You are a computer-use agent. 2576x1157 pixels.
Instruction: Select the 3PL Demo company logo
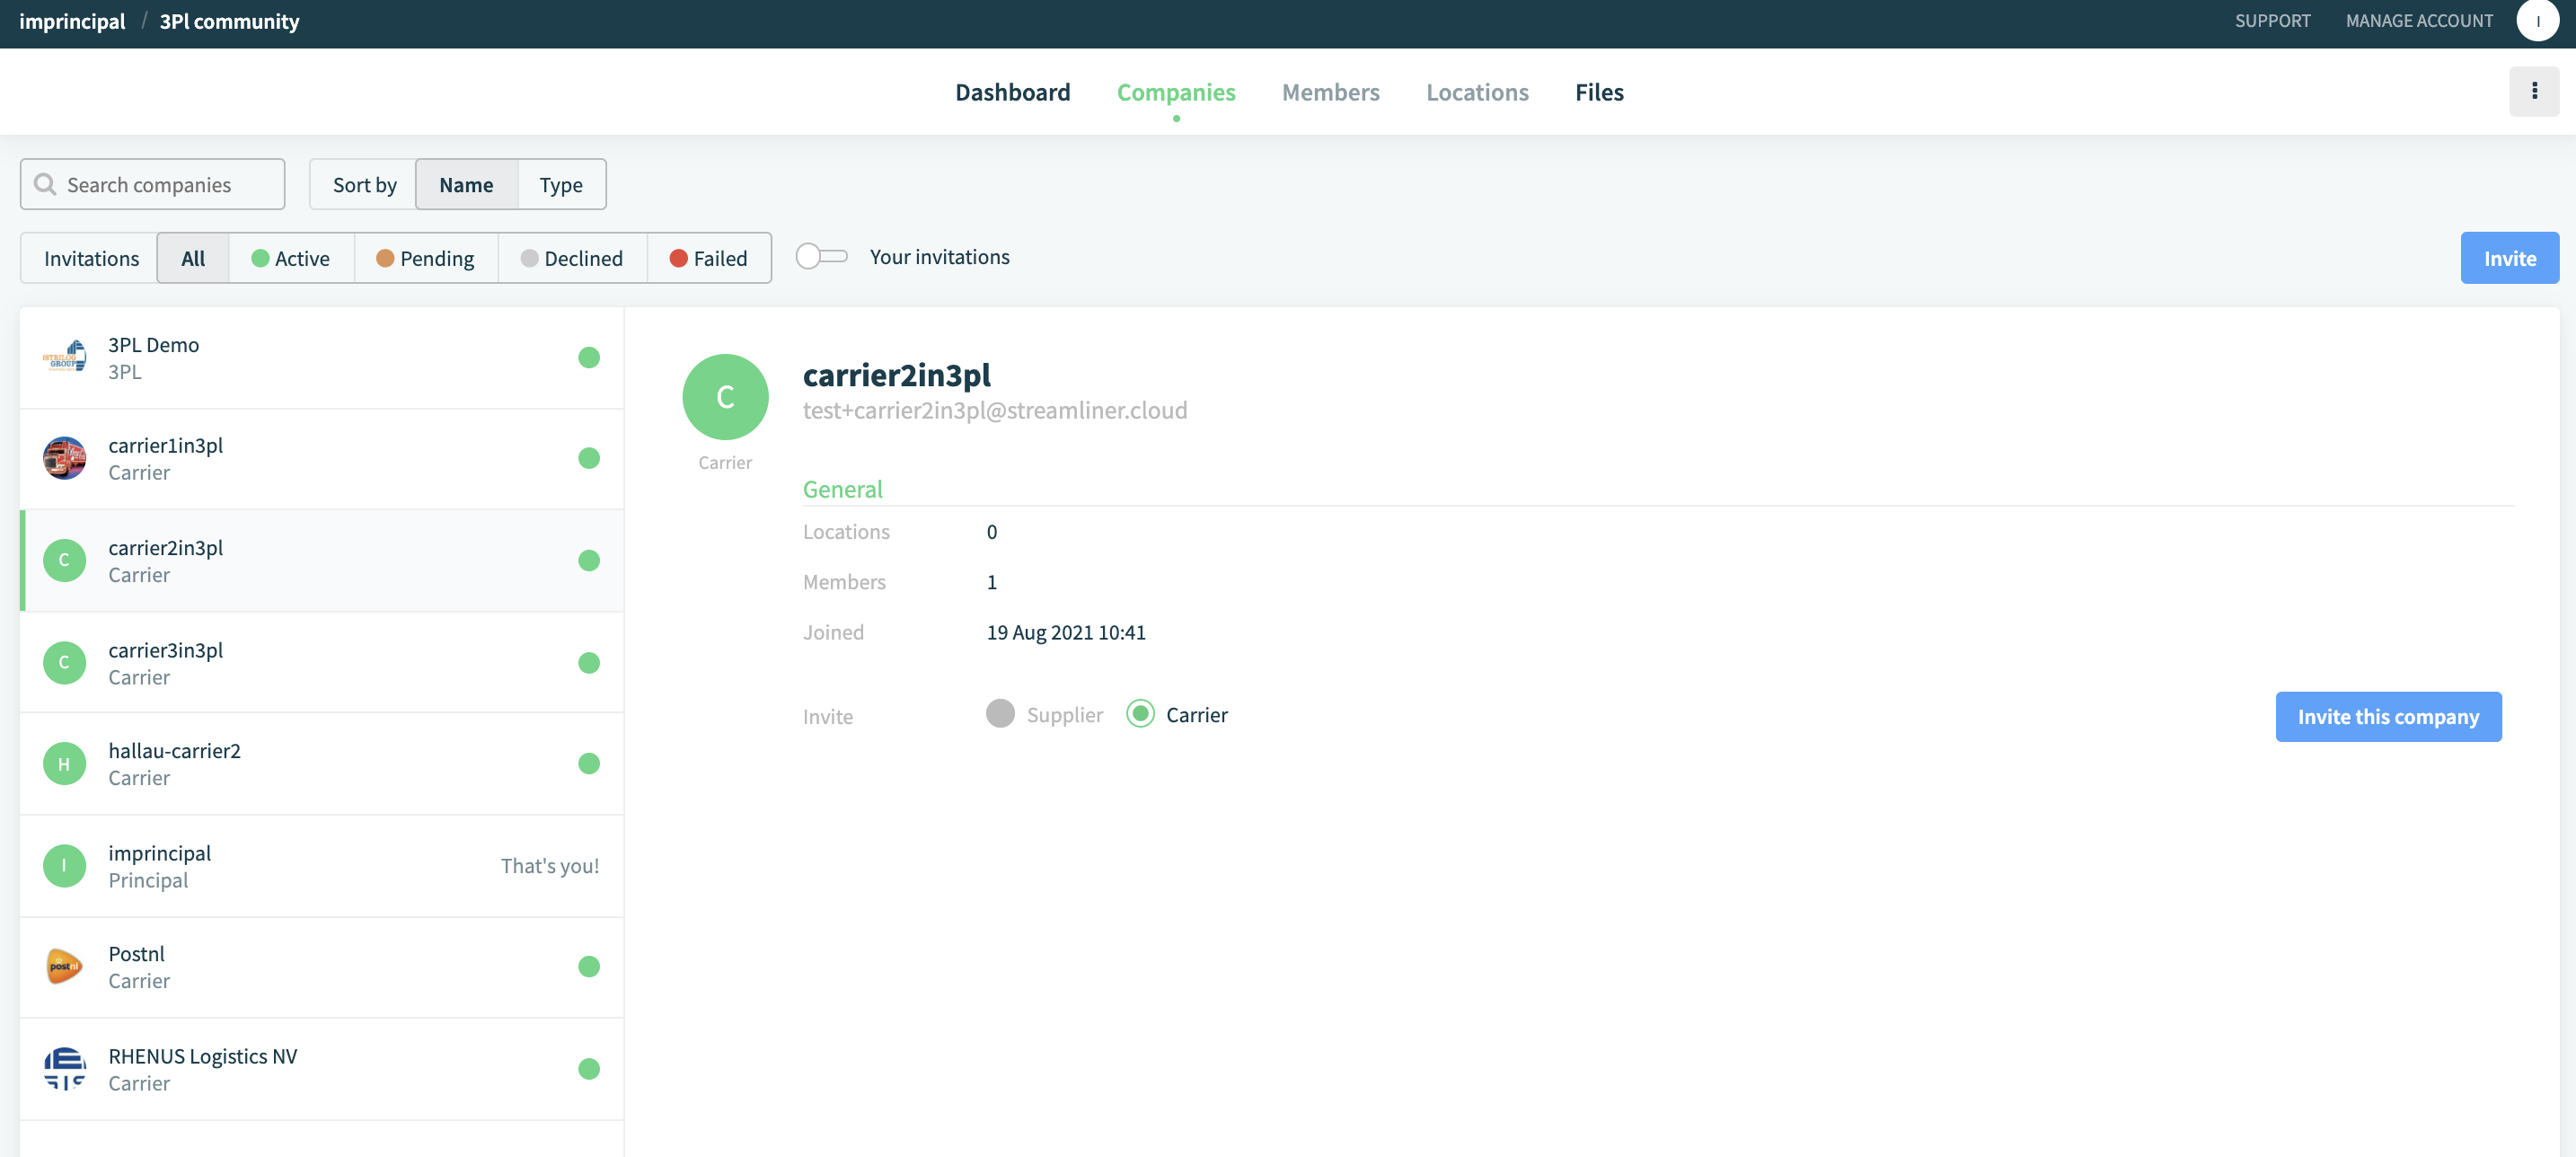point(64,357)
